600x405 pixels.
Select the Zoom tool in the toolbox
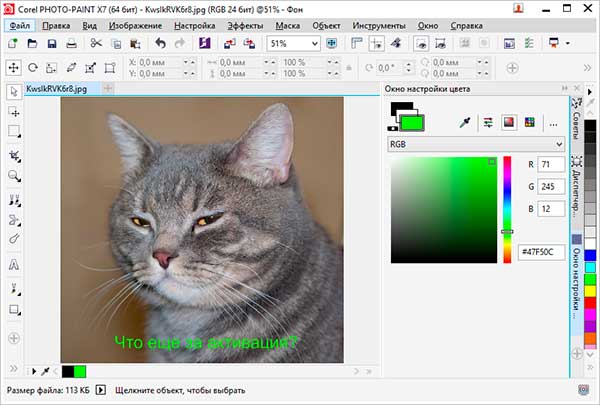(x=14, y=174)
